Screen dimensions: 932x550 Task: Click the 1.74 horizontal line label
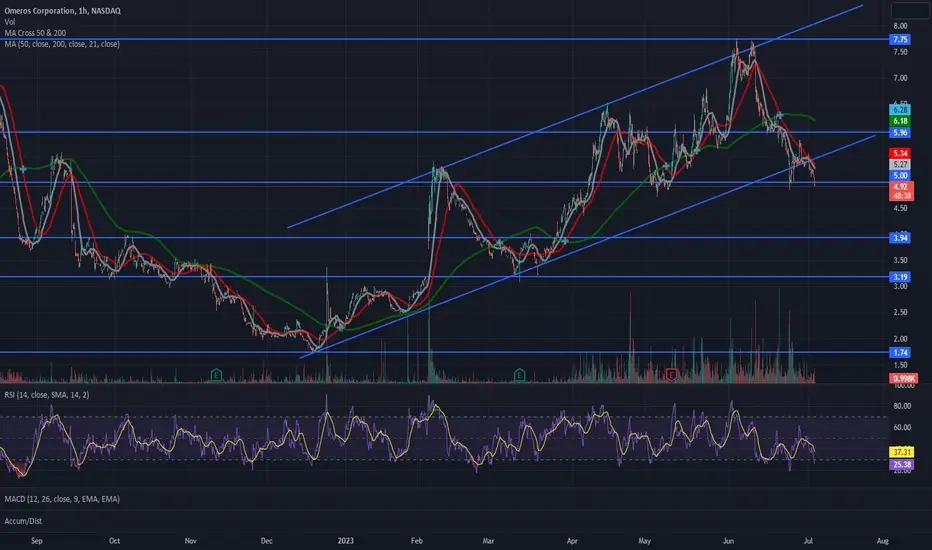[900, 353]
